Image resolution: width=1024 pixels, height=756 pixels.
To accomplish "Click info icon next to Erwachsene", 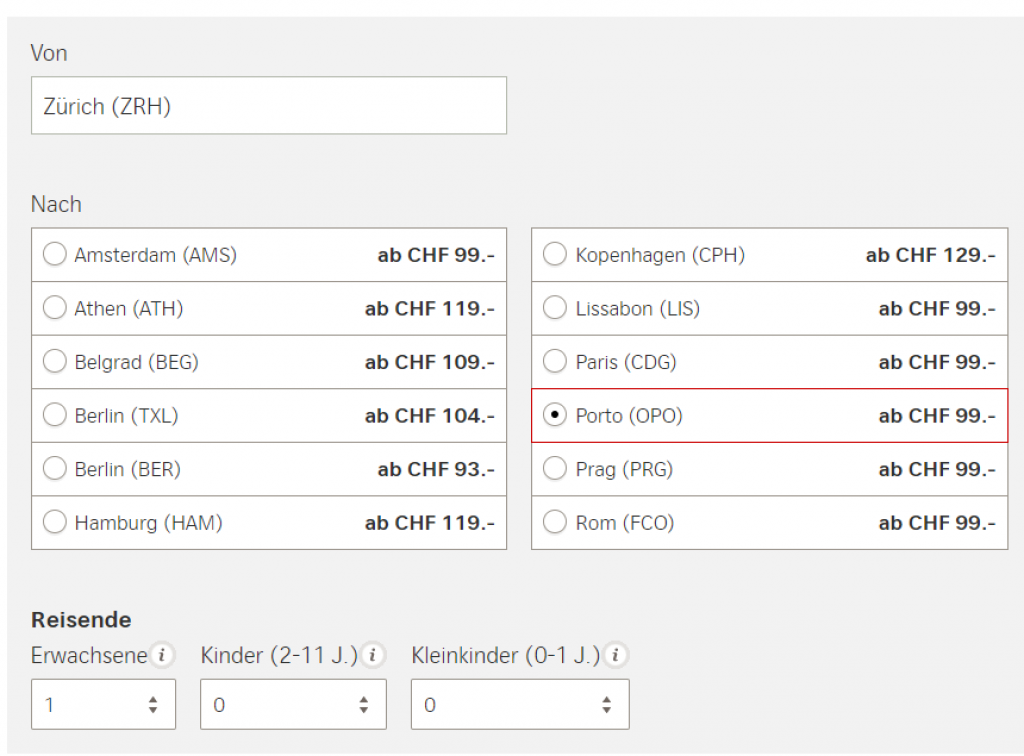I will [x=162, y=656].
